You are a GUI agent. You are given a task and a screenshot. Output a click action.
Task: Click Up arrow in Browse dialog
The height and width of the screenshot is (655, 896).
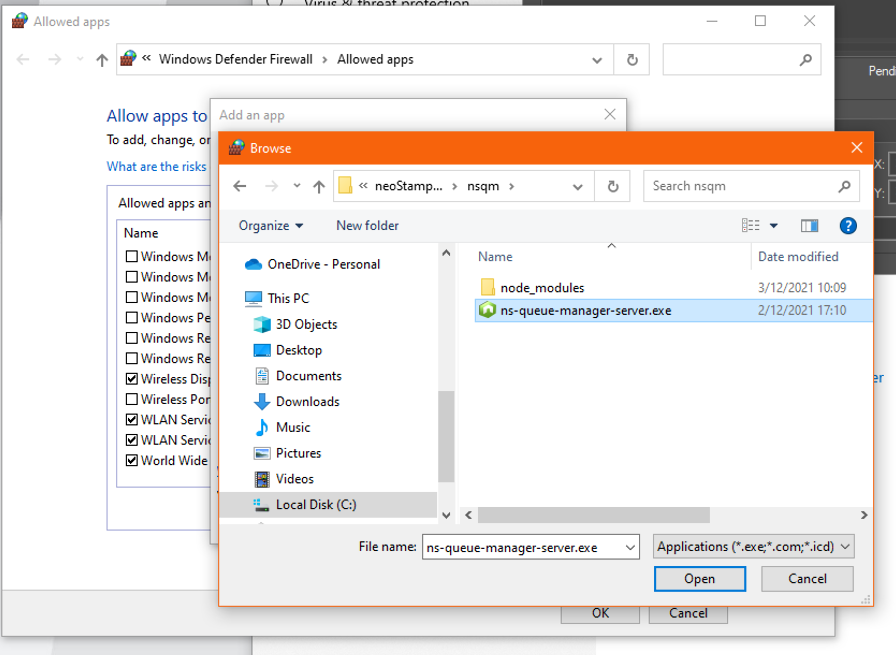tap(319, 186)
